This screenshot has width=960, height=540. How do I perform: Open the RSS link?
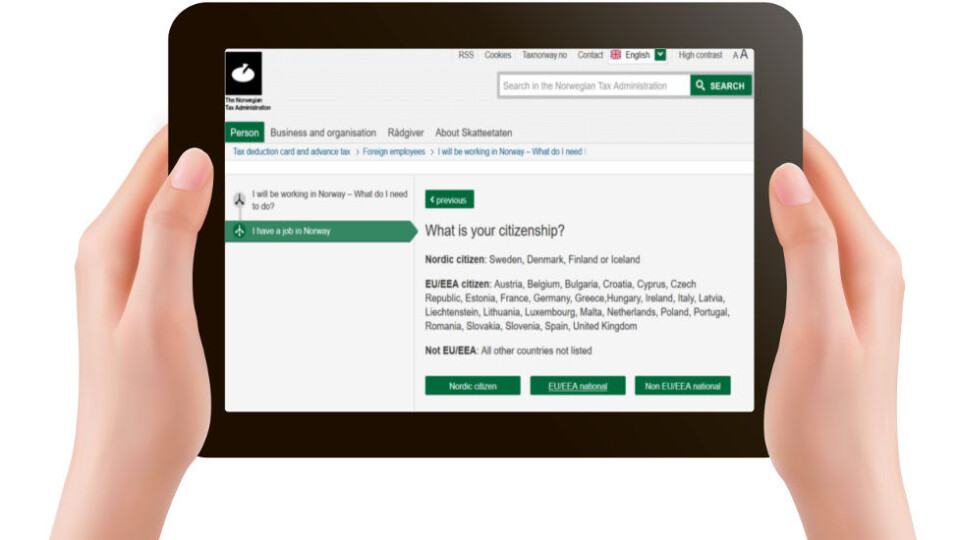tap(466, 55)
